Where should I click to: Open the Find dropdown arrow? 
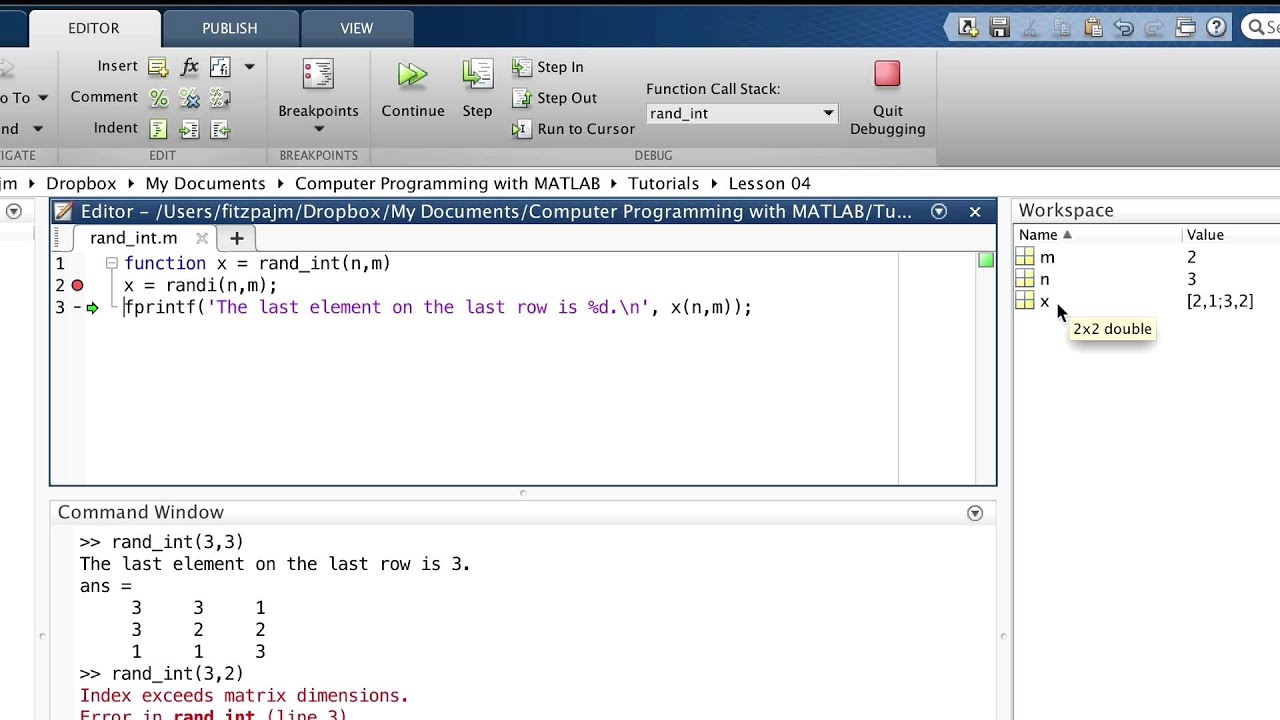pos(37,129)
